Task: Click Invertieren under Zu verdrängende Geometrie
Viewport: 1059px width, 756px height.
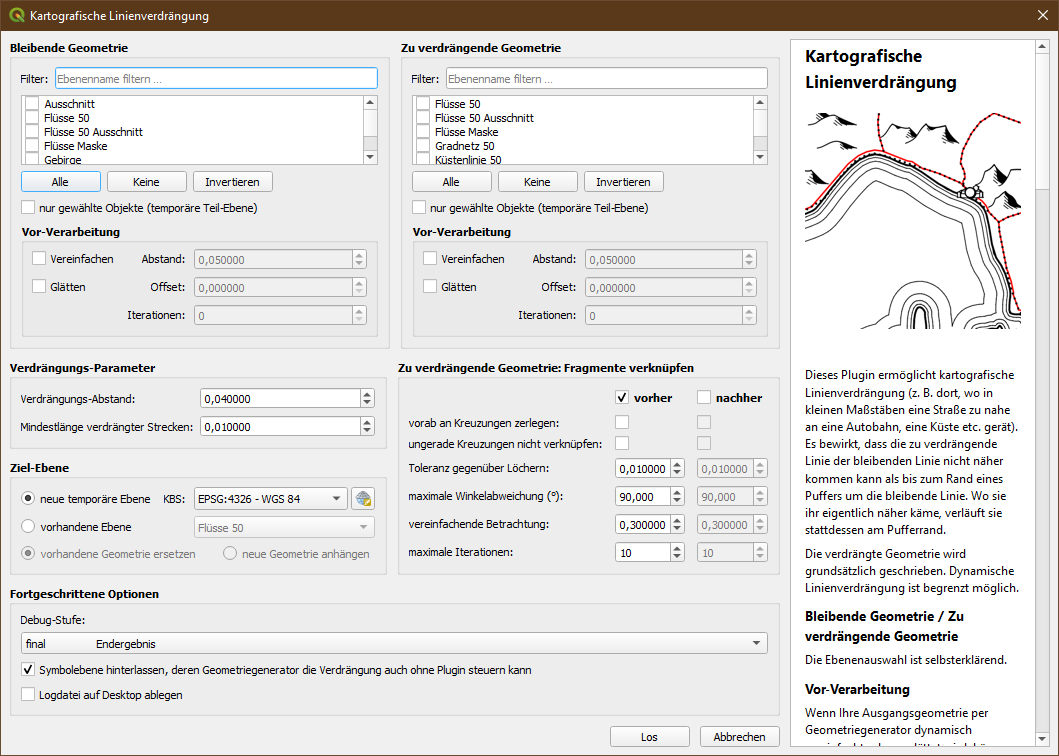Action: click(623, 182)
